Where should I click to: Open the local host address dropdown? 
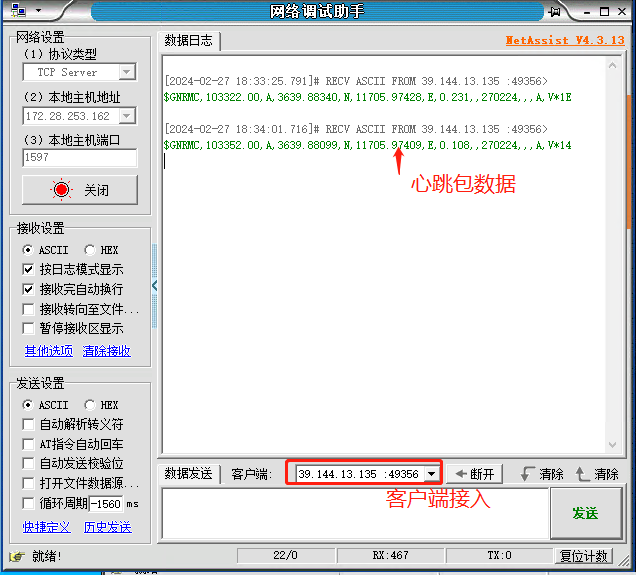(x=127, y=116)
